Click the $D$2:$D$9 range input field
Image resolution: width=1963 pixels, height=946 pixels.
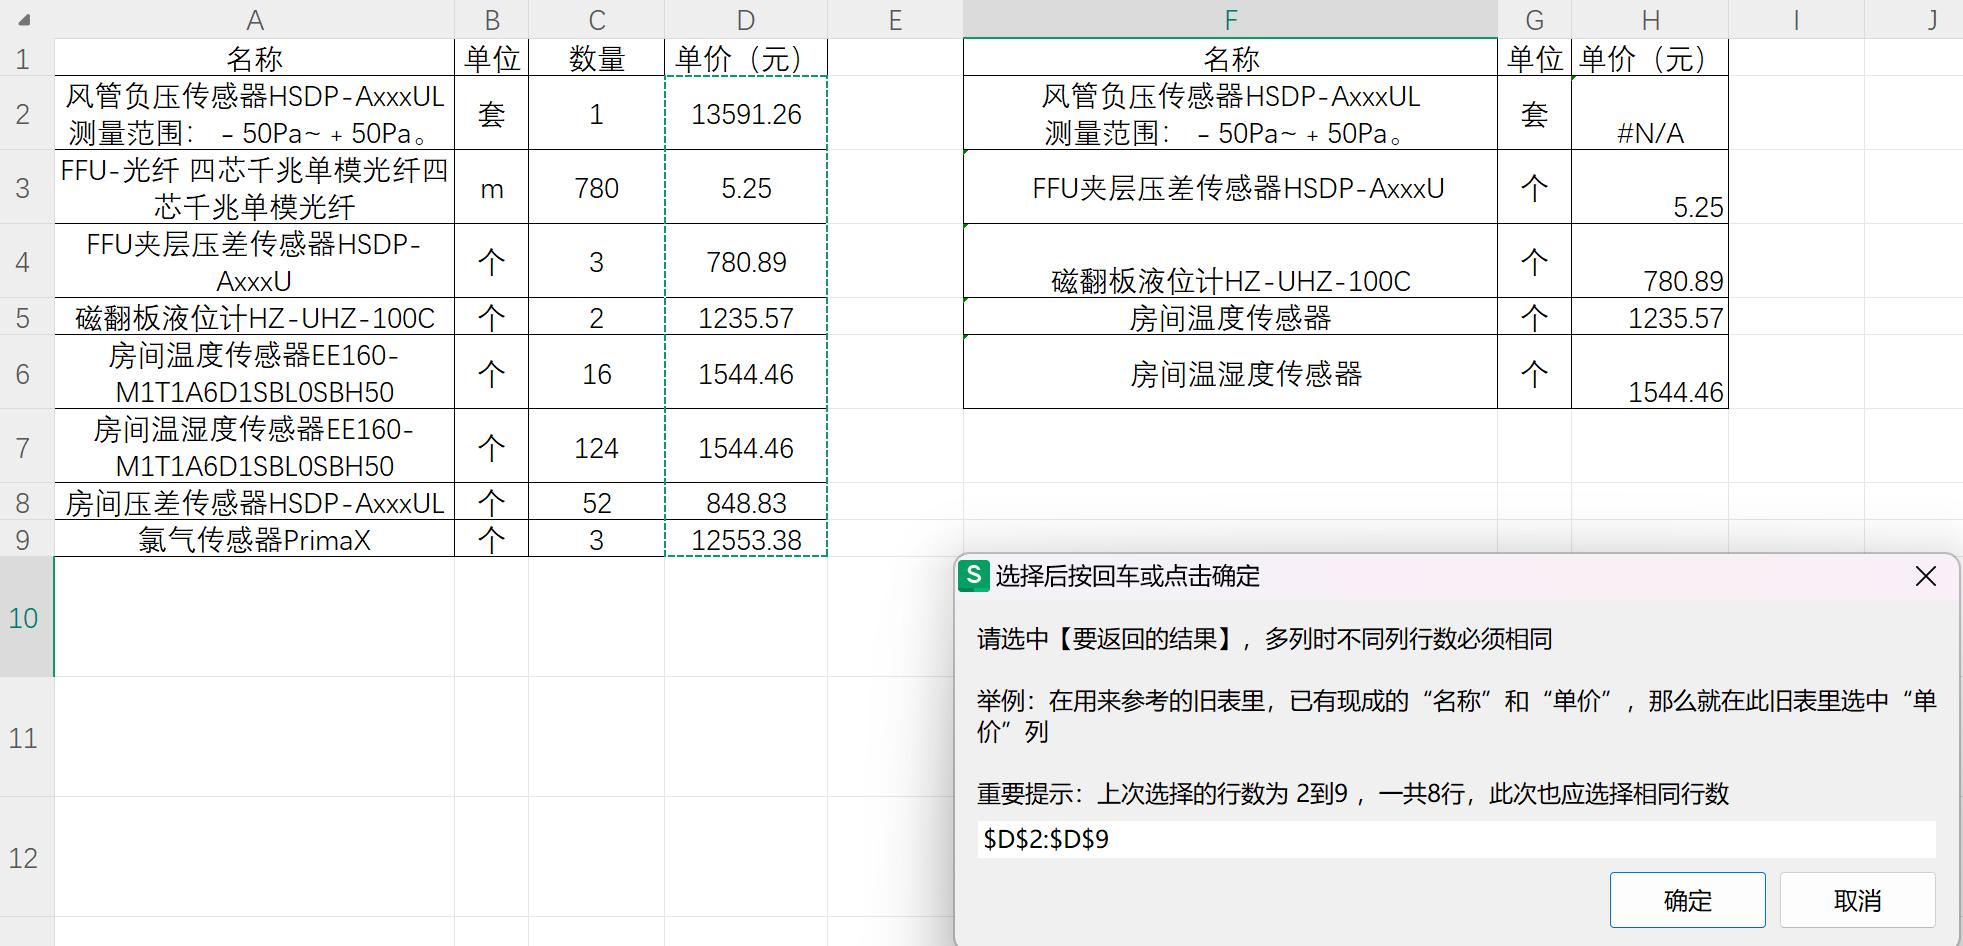point(1450,840)
